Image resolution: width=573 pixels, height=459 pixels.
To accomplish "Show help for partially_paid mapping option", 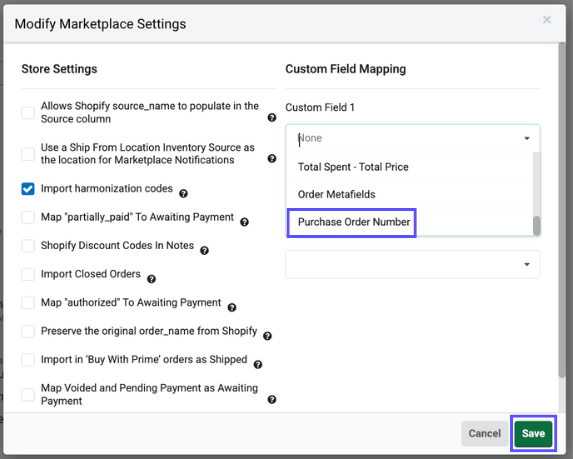I will pyautogui.click(x=244, y=222).
